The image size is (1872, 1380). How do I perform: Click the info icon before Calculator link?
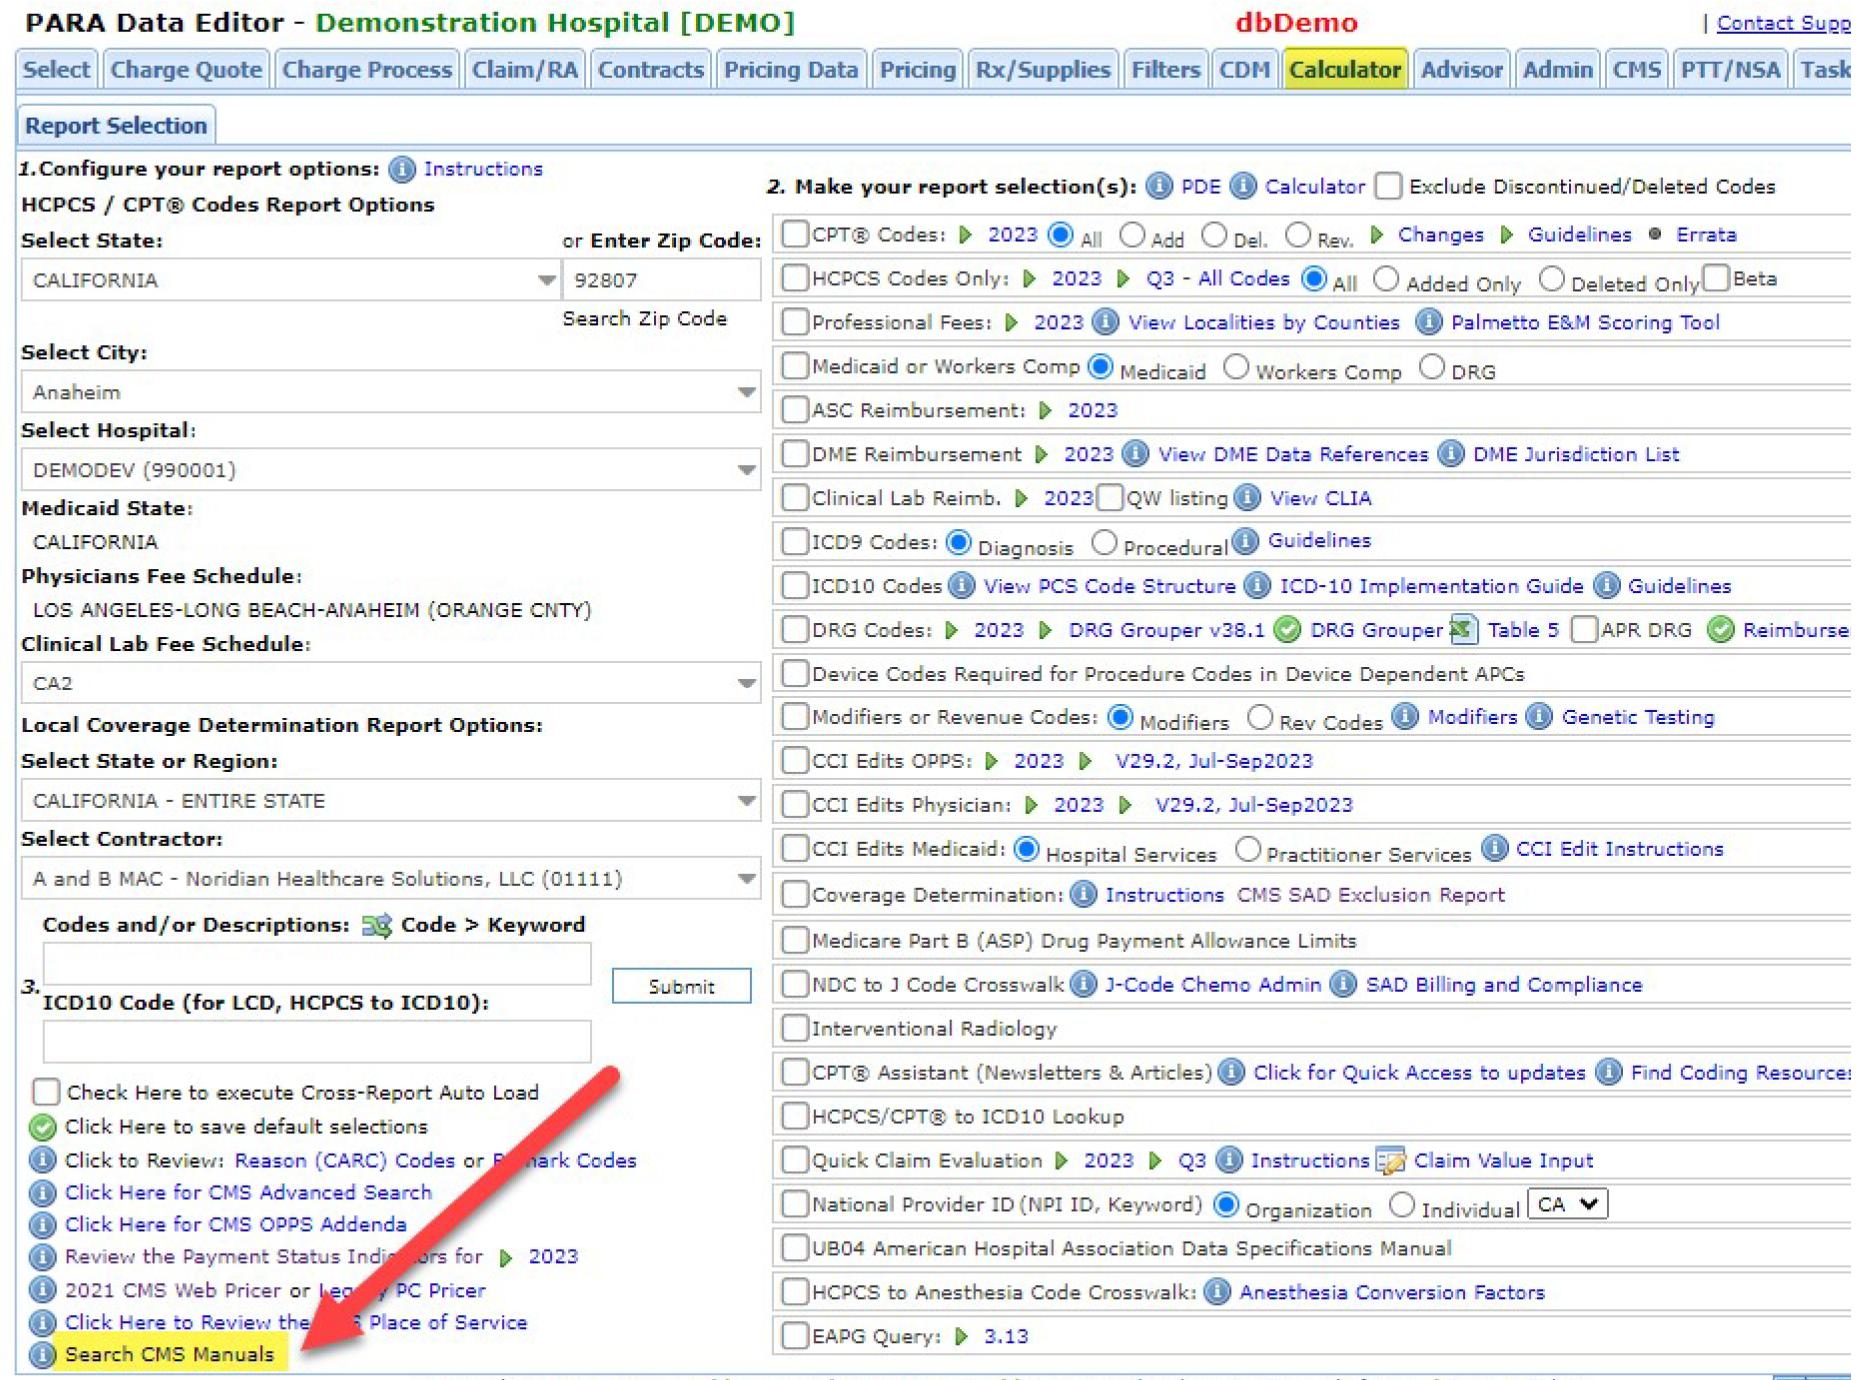(1243, 187)
